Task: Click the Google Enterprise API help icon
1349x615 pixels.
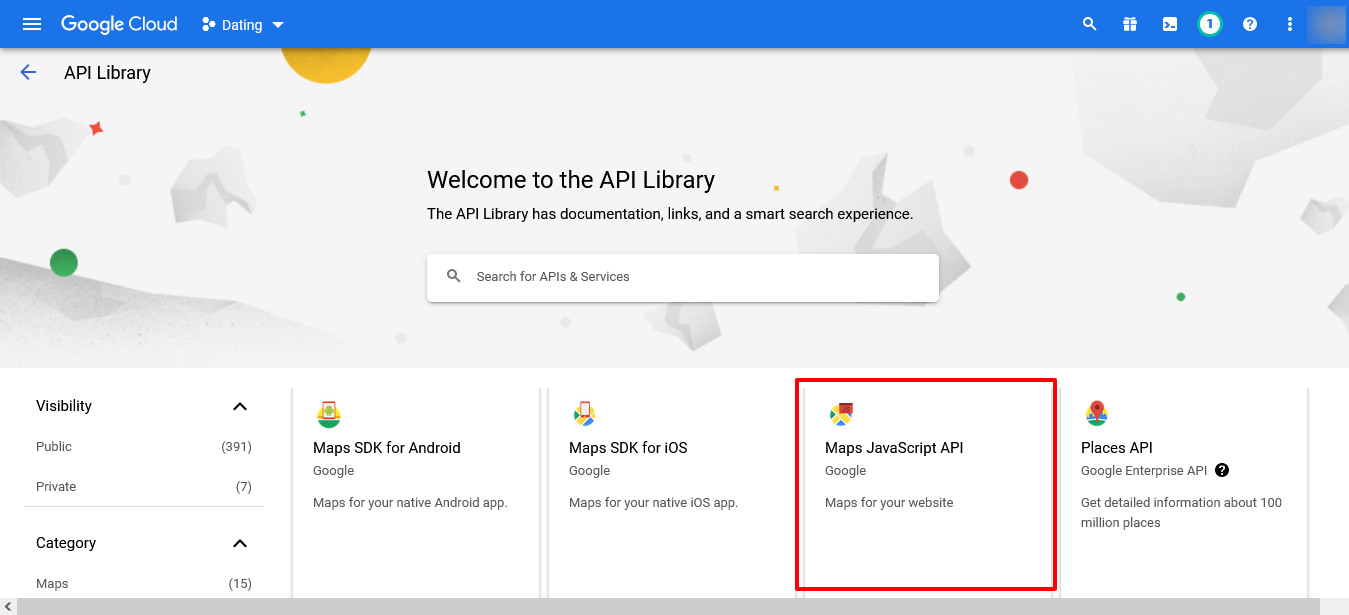Action: [x=1222, y=470]
